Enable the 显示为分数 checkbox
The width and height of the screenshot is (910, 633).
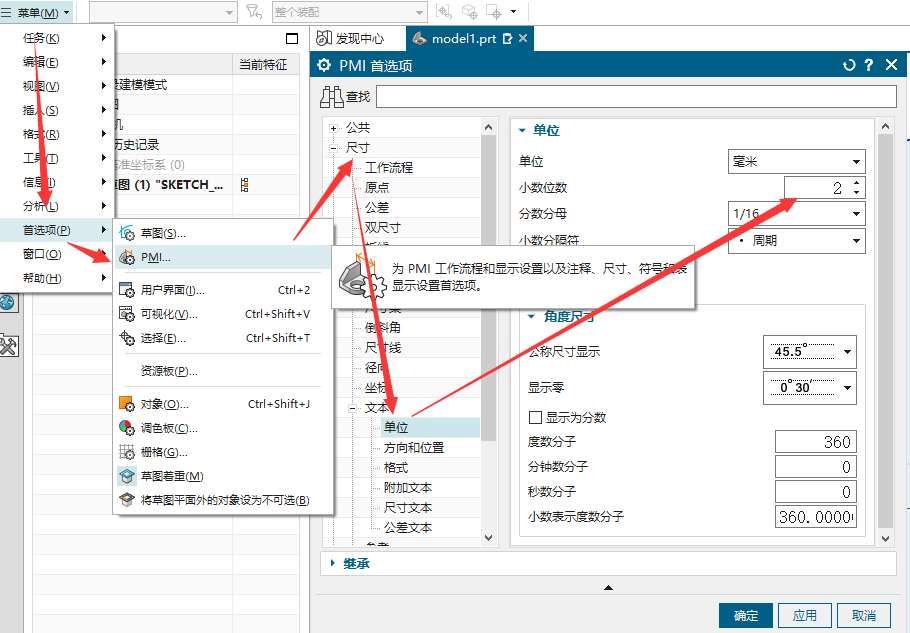click(x=535, y=417)
